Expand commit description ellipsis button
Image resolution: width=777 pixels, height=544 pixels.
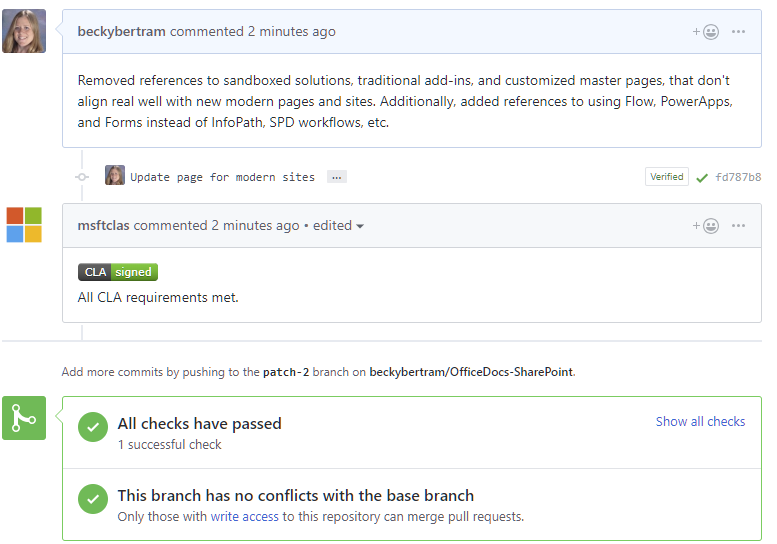(337, 177)
